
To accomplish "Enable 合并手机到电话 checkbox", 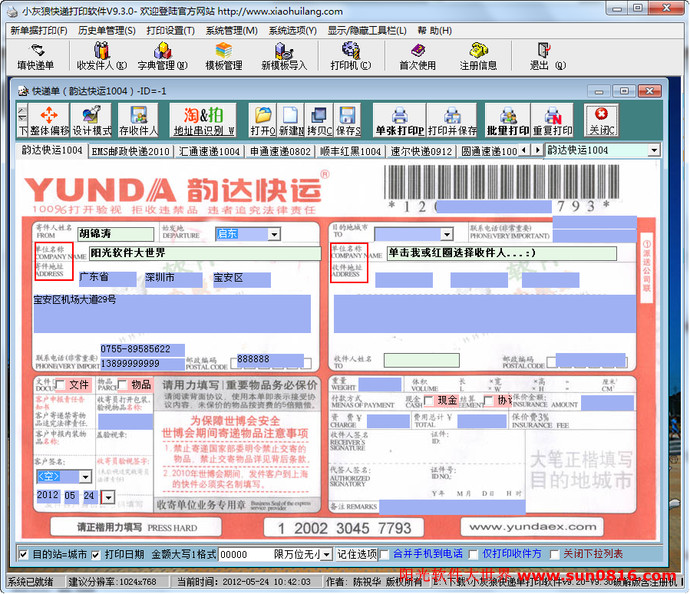I will (384, 555).
